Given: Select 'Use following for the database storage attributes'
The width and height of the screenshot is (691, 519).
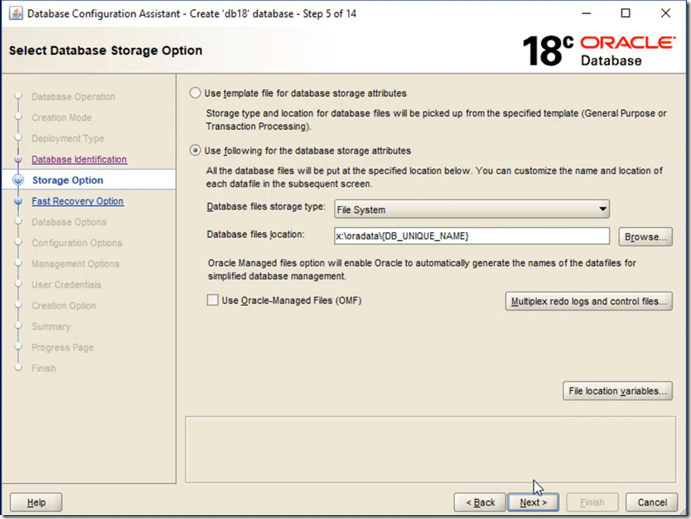Looking at the screenshot, I should point(195,151).
